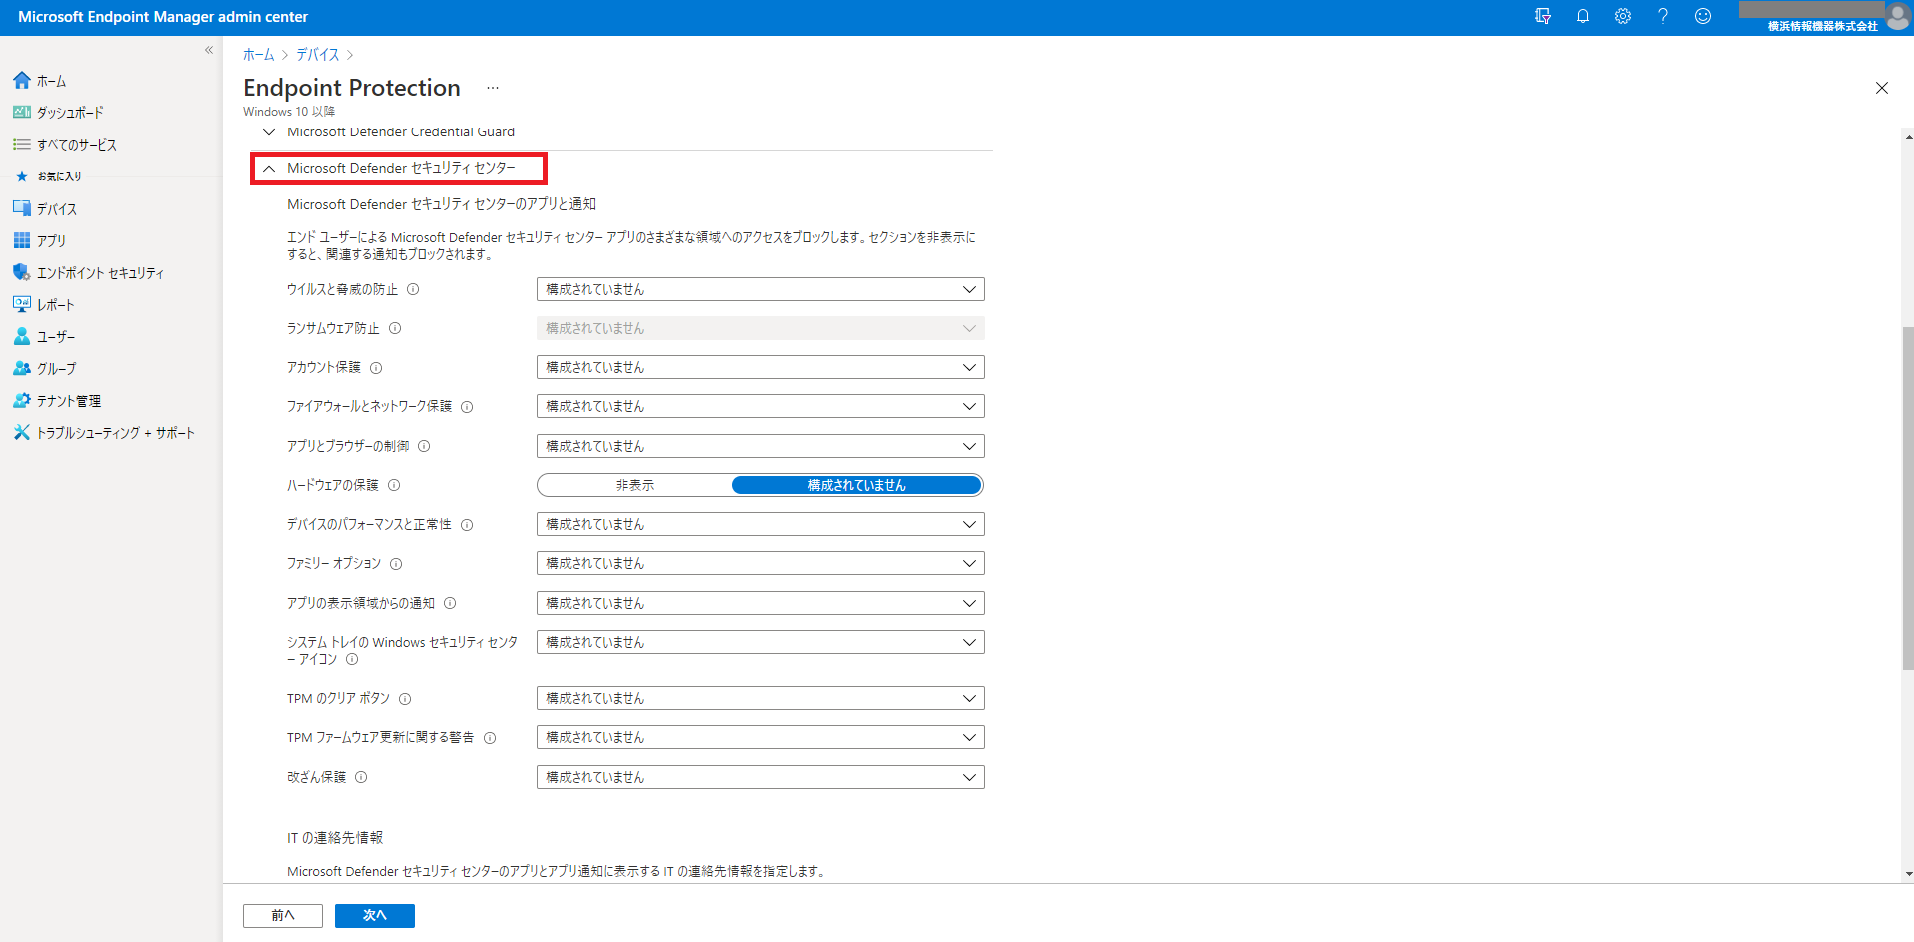Click the トラブルシューティング + サポート icon
The height and width of the screenshot is (942, 1914).
[22, 432]
